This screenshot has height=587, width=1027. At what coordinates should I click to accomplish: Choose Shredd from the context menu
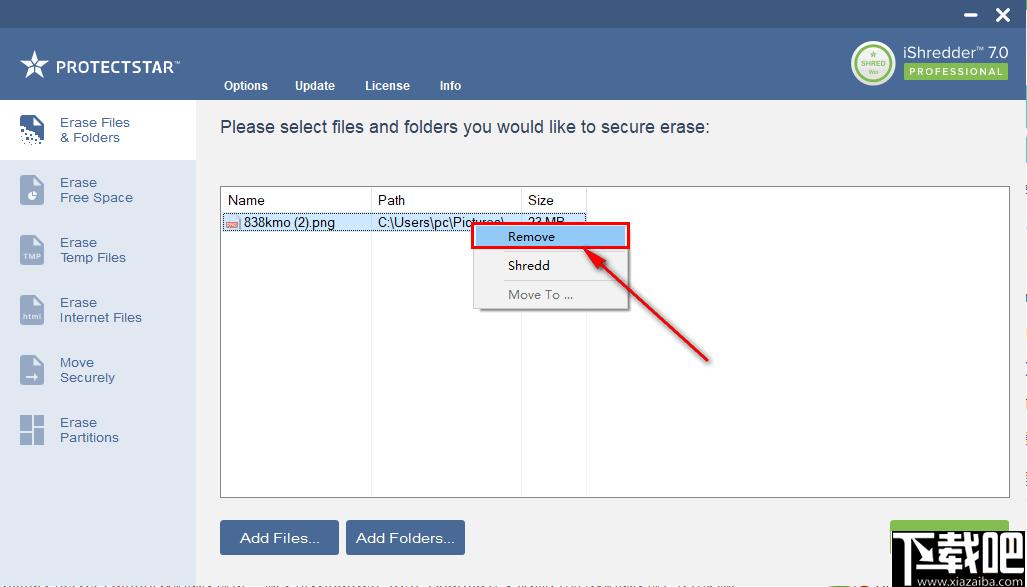click(x=529, y=266)
